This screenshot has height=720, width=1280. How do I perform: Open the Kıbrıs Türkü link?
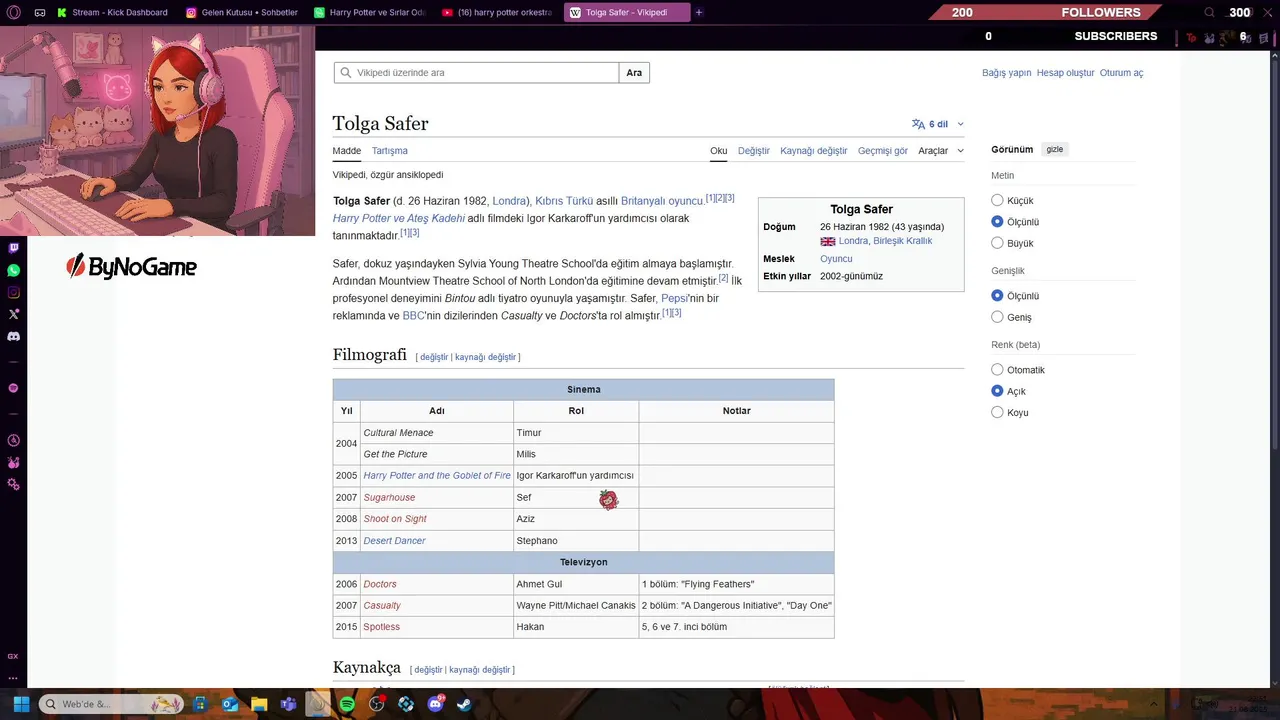[x=564, y=201]
